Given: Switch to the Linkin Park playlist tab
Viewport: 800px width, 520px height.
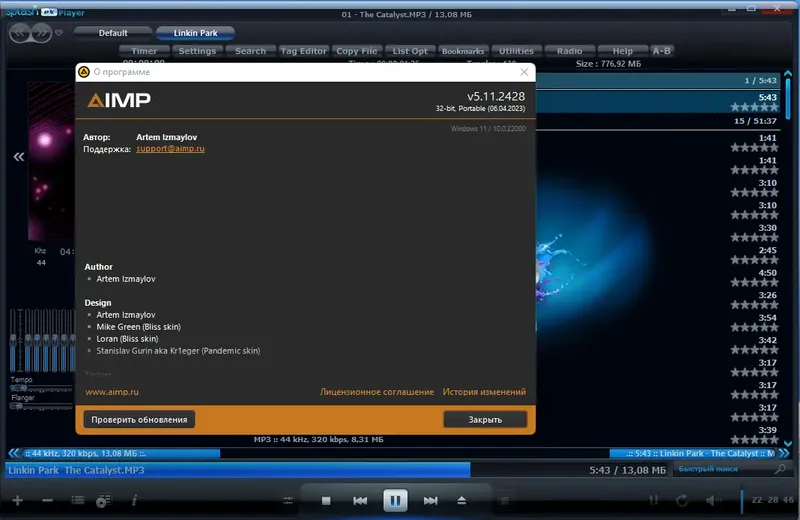Looking at the screenshot, I should coord(195,33).
